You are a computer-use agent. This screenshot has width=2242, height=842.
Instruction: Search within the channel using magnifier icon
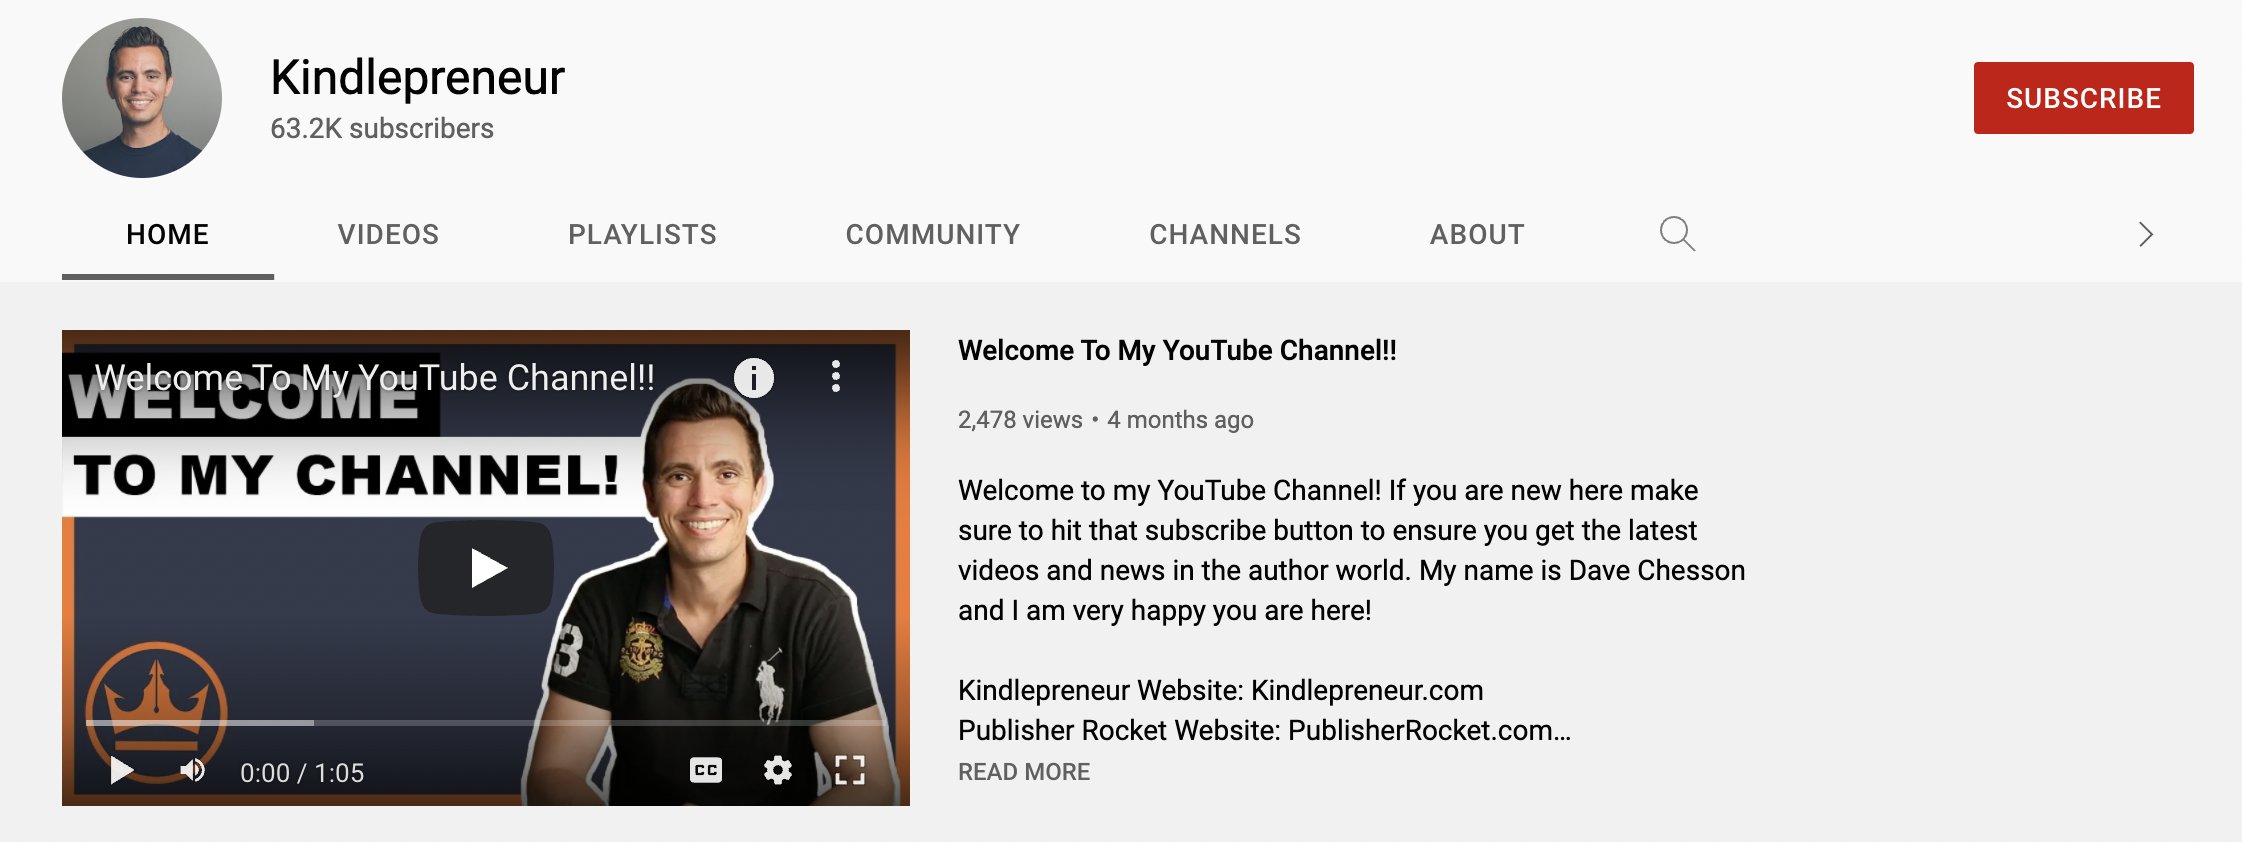point(1677,234)
